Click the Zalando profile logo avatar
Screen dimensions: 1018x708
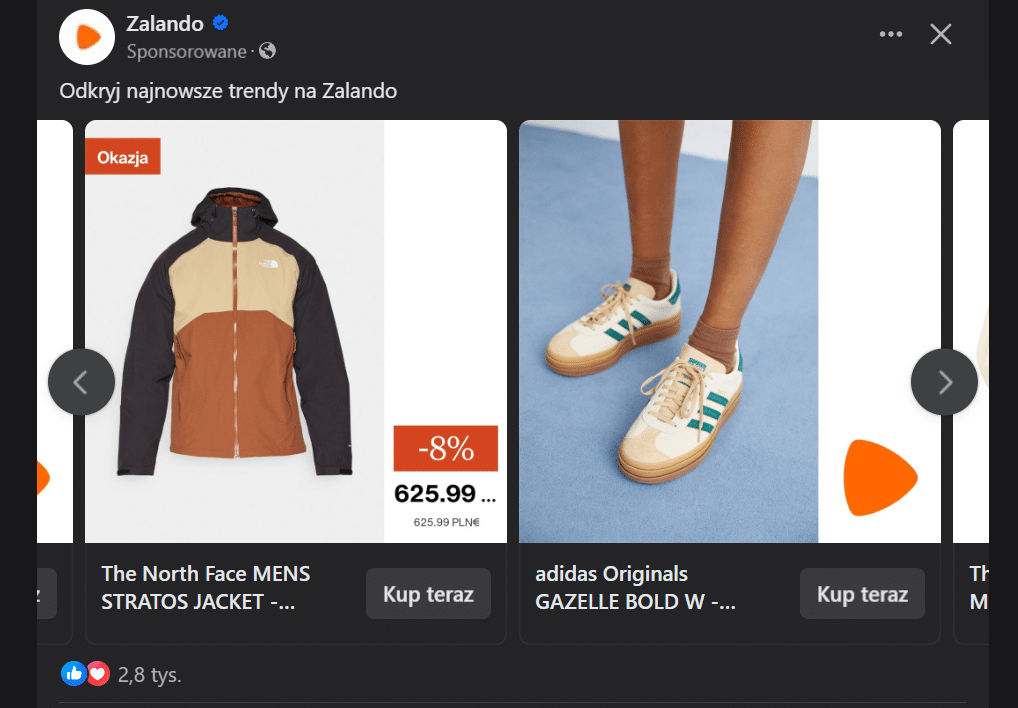(x=88, y=37)
